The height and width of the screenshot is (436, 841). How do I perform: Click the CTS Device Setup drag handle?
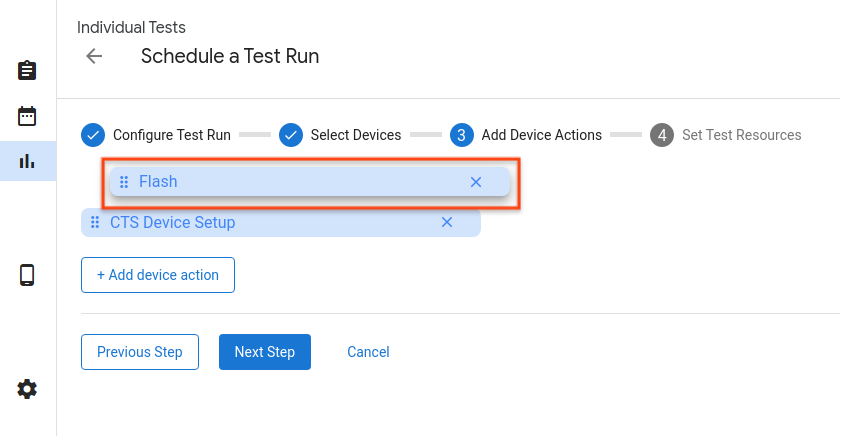coord(95,222)
